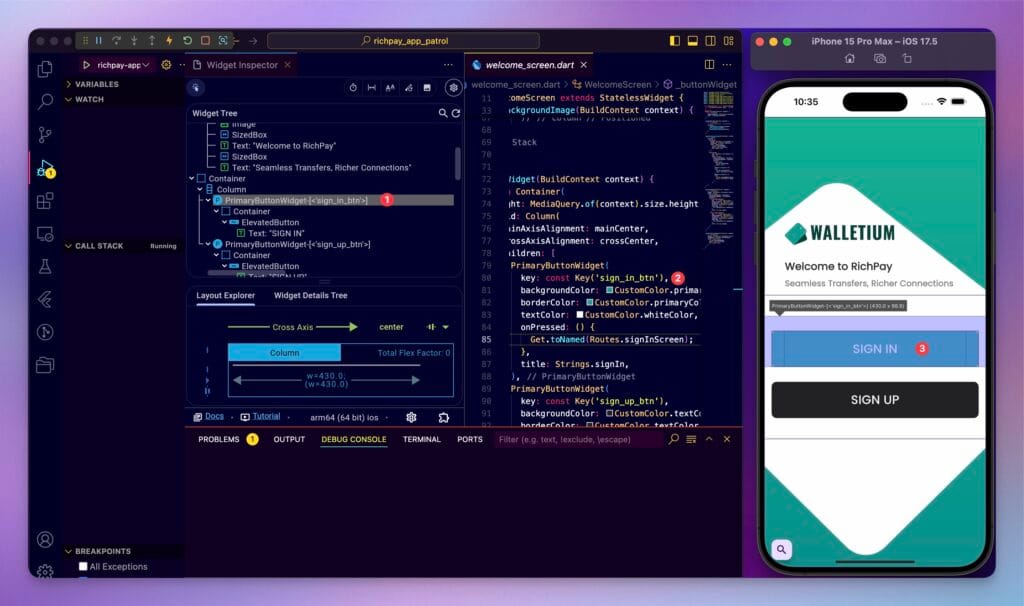
Task: Switch to Layout Explorer tab
Action: 225,295
